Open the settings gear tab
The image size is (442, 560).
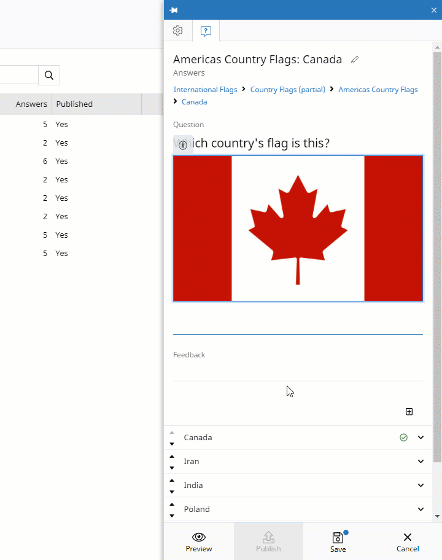178,31
